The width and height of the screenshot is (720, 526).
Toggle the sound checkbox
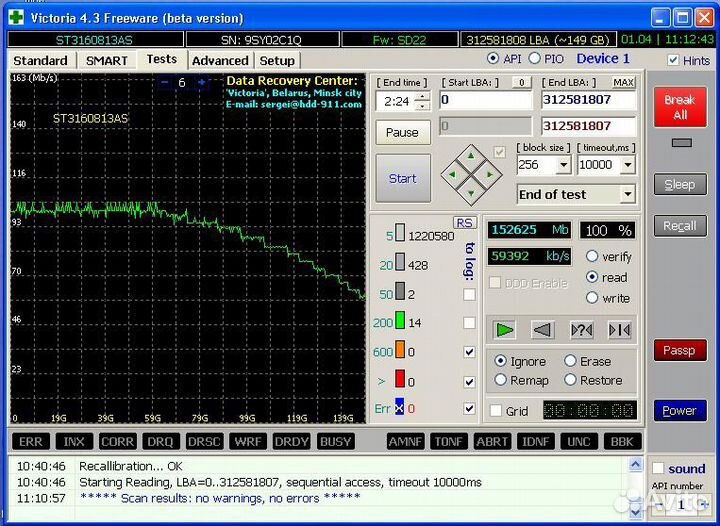(657, 468)
